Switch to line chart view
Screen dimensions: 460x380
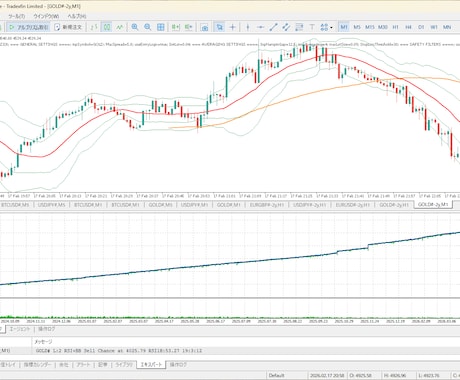[x=120, y=27]
